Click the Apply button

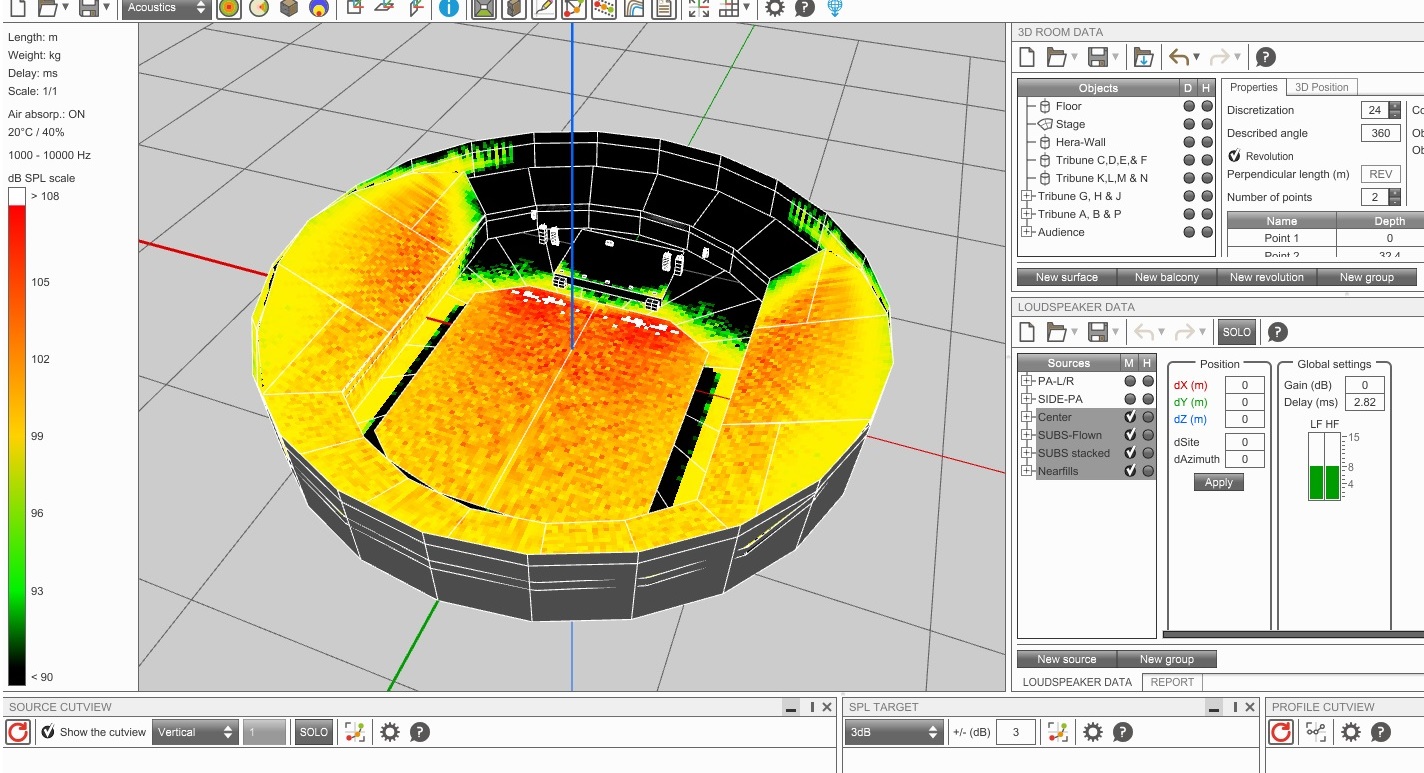(x=1218, y=482)
